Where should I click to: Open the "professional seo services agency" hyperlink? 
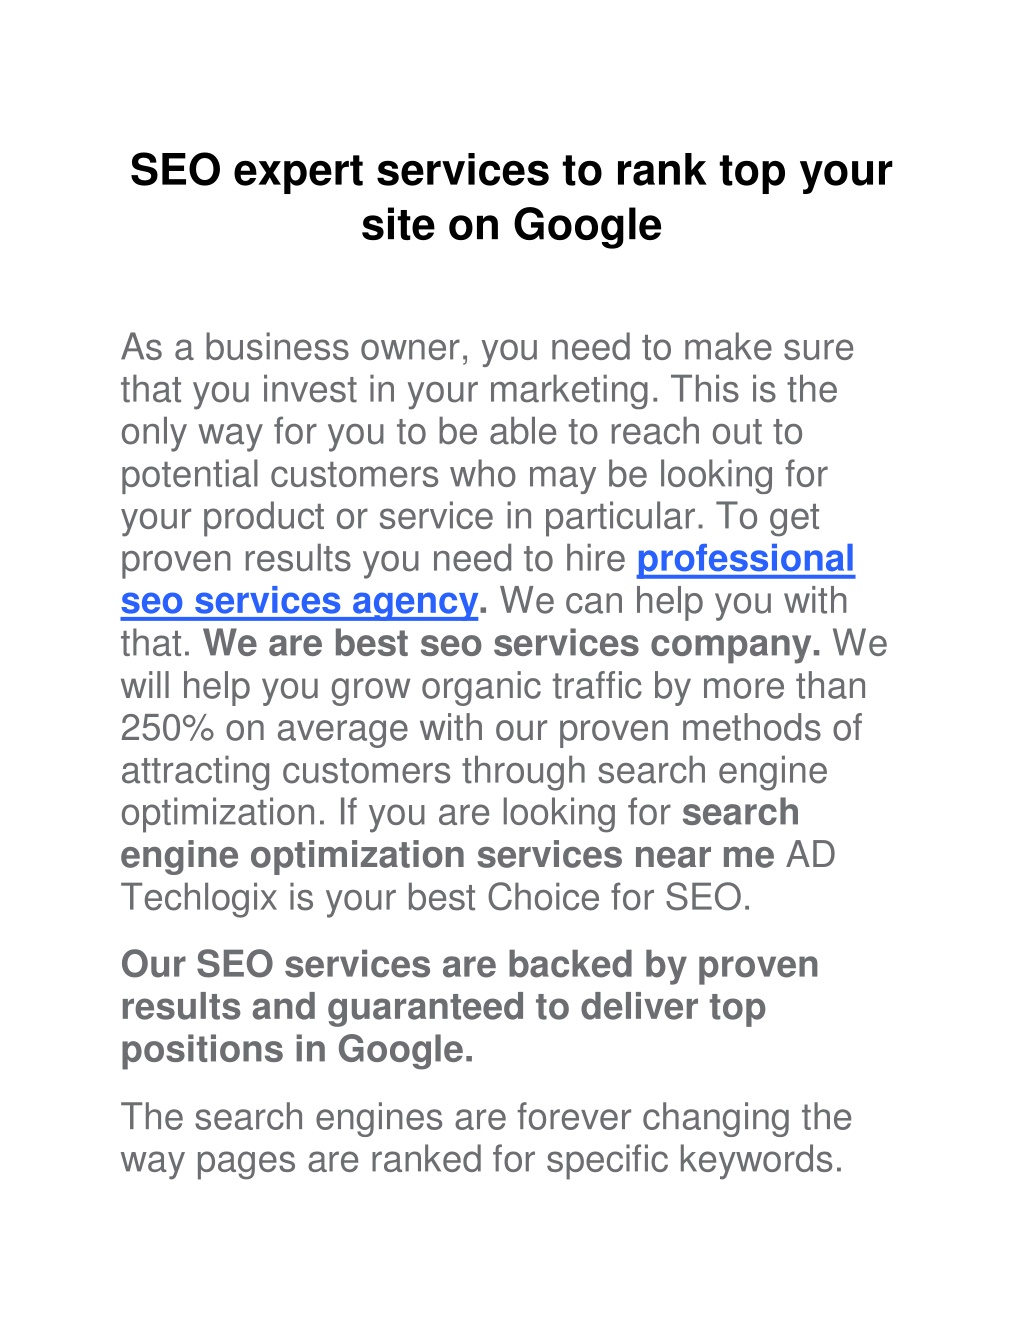(745, 559)
